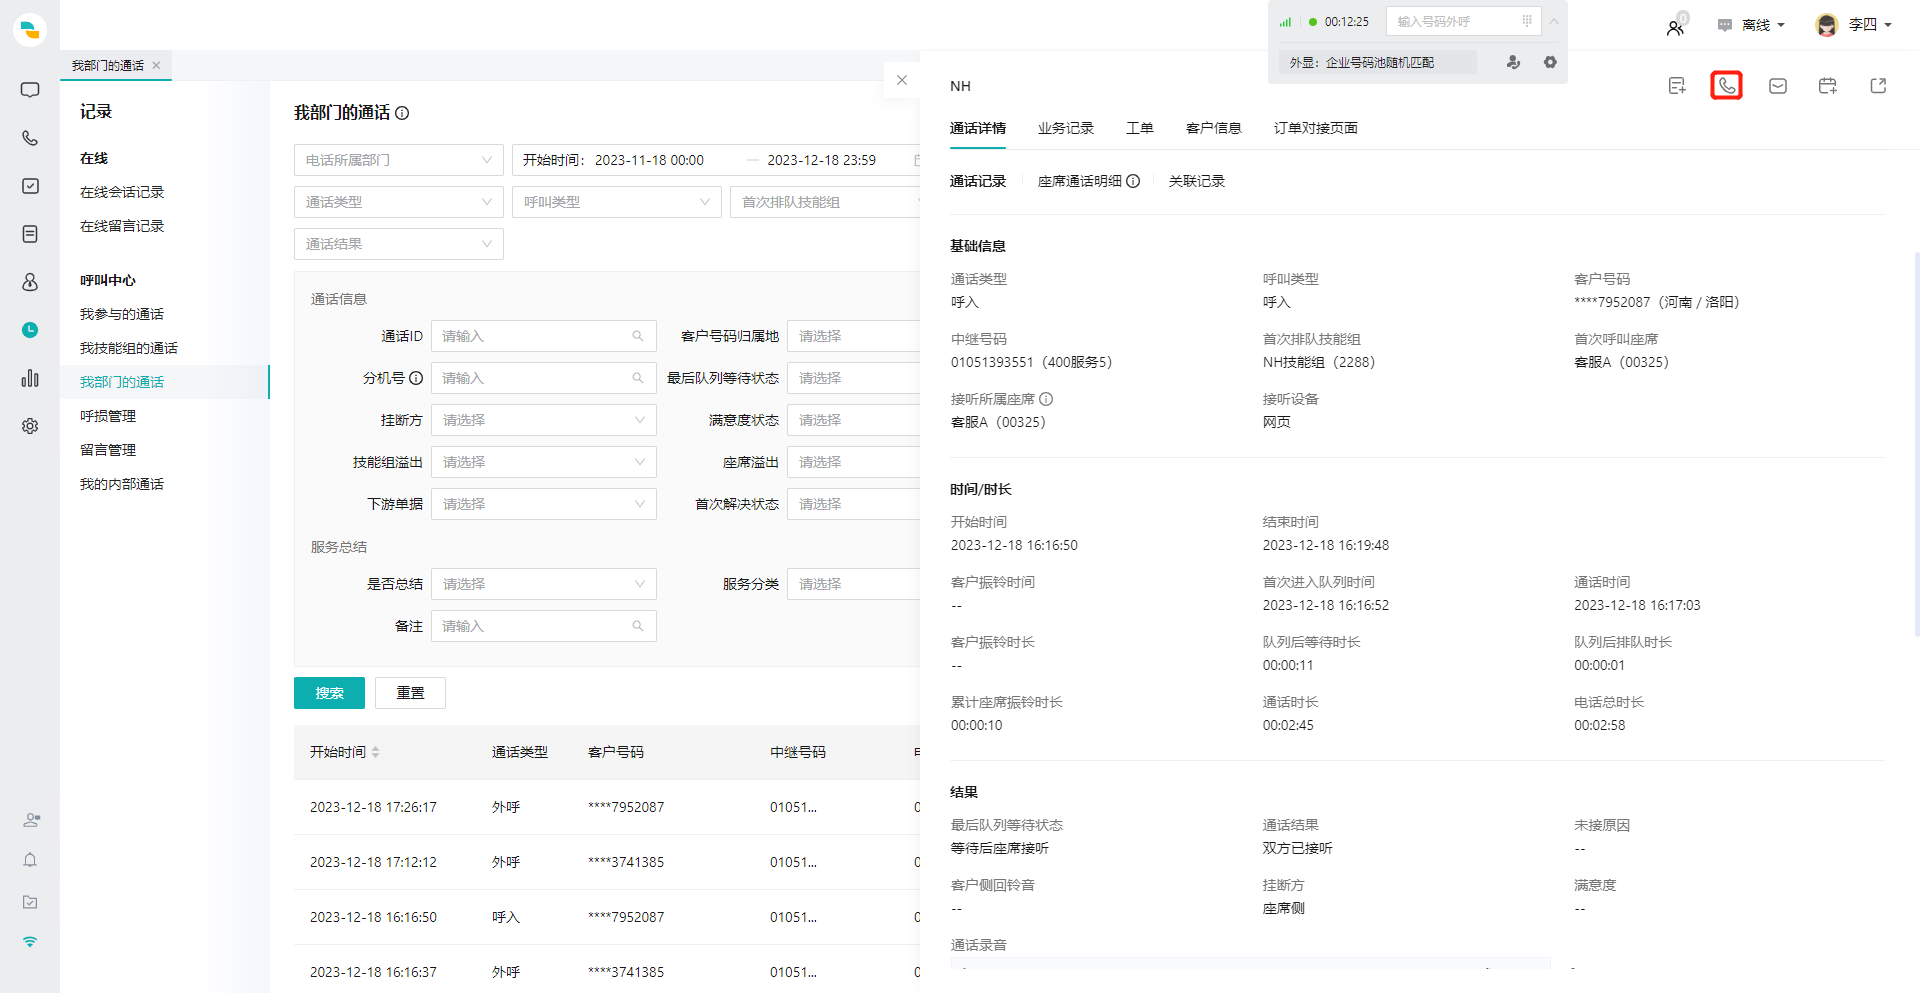Open the 首次排队技能组 dropdown
This screenshot has height=993, width=1920.
pyautogui.click(x=825, y=202)
